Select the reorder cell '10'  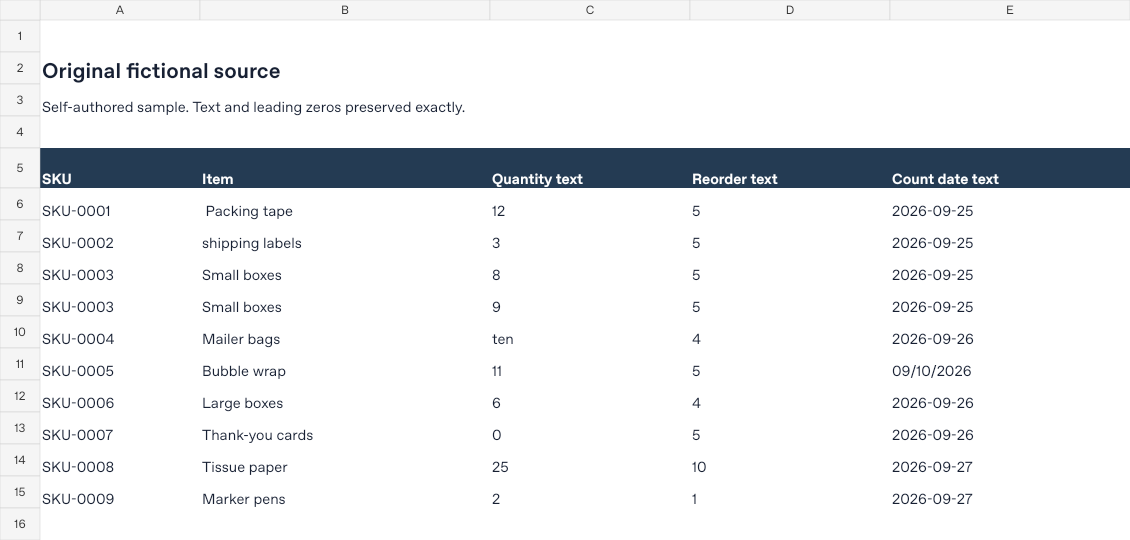click(x=790, y=460)
